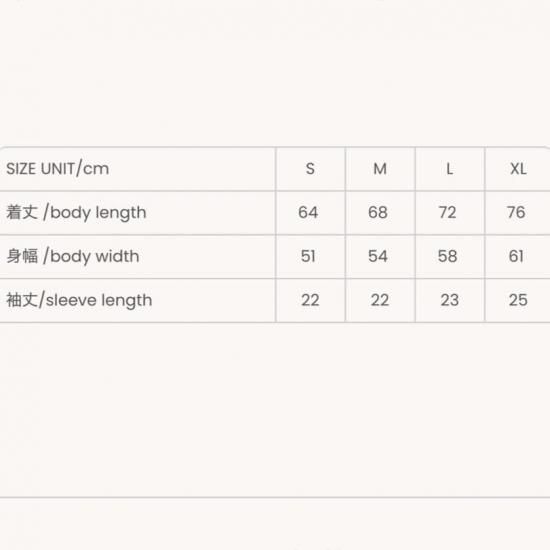
Task: Click the body width row label
Action: tap(73, 256)
